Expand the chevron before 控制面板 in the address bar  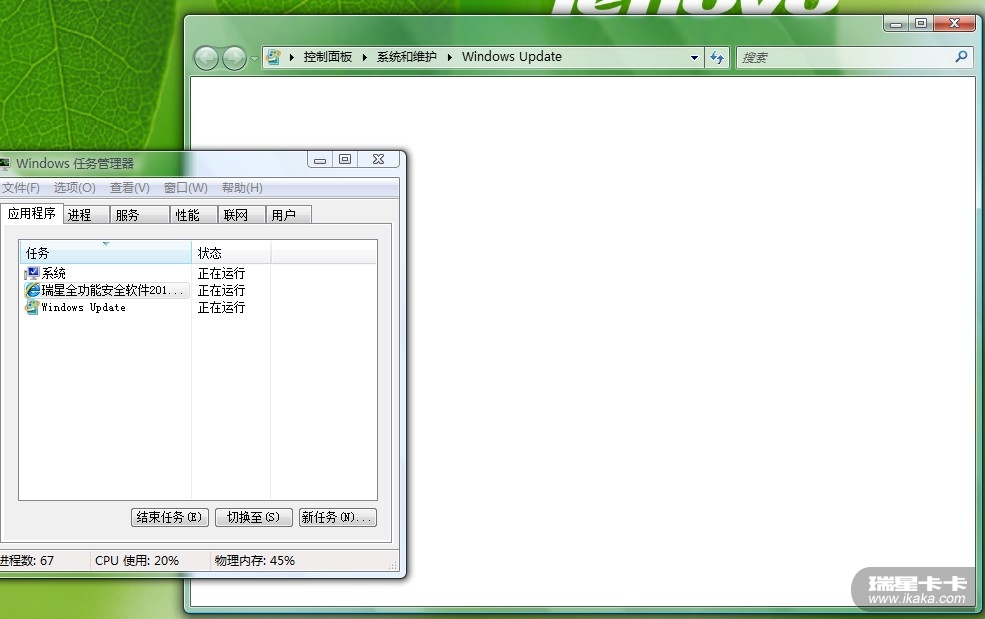pyautogui.click(x=292, y=57)
